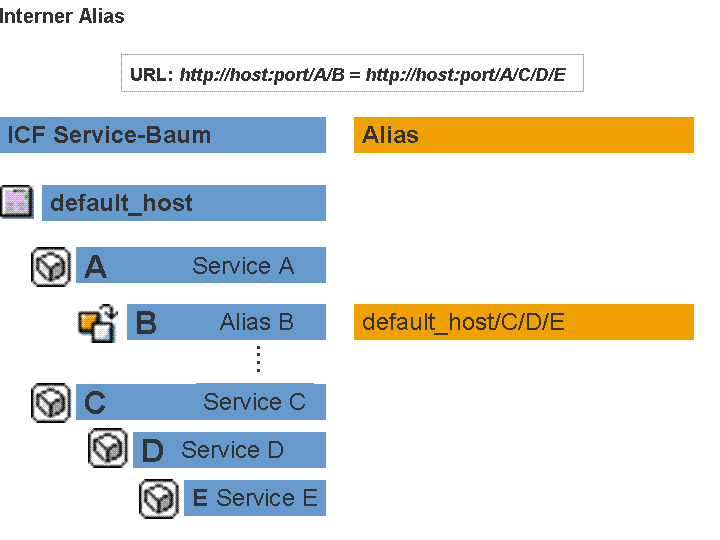Select the default_host tree node
This screenshot has height=540, width=720.
[x=184, y=203]
